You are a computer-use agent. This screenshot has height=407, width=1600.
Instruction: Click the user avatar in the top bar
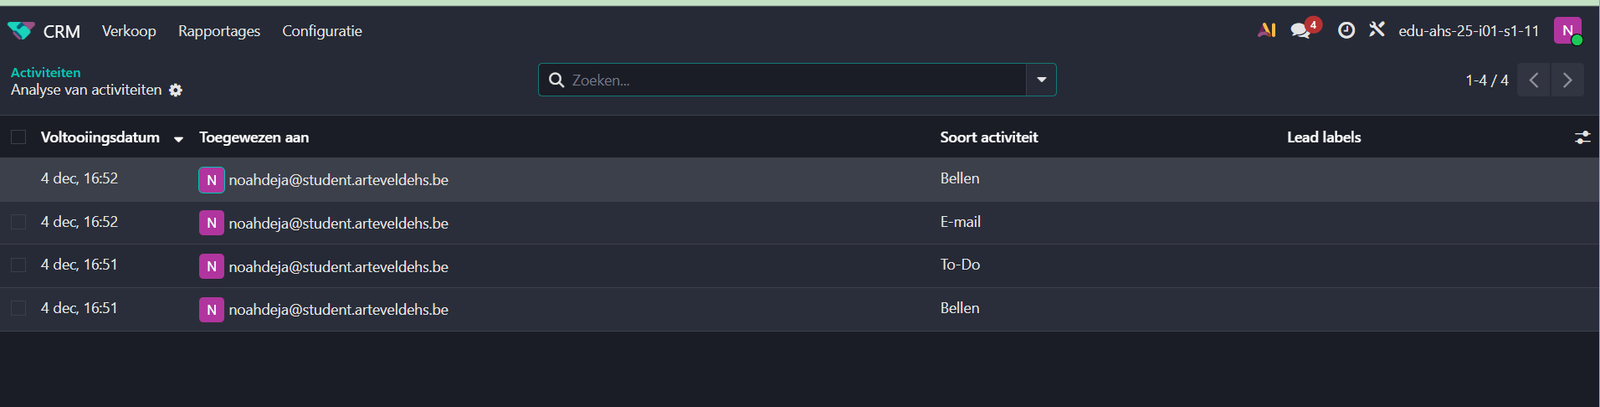(x=1567, y=31)
